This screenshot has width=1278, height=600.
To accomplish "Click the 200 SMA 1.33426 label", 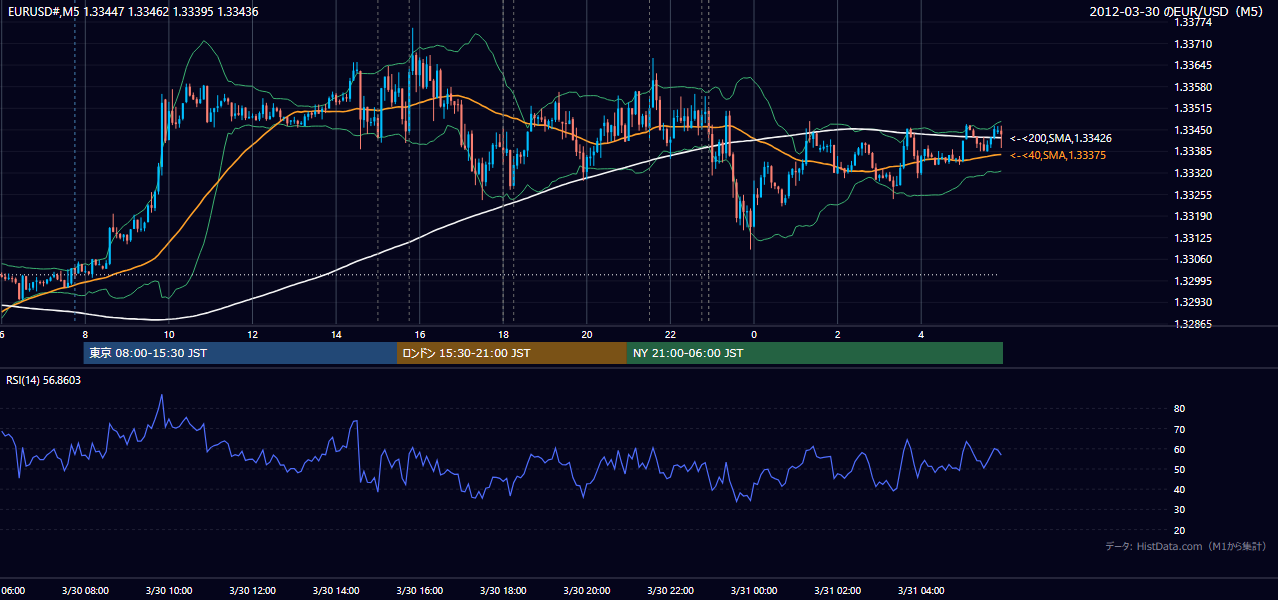I will pyautogui.click(x=1061, y=138).
